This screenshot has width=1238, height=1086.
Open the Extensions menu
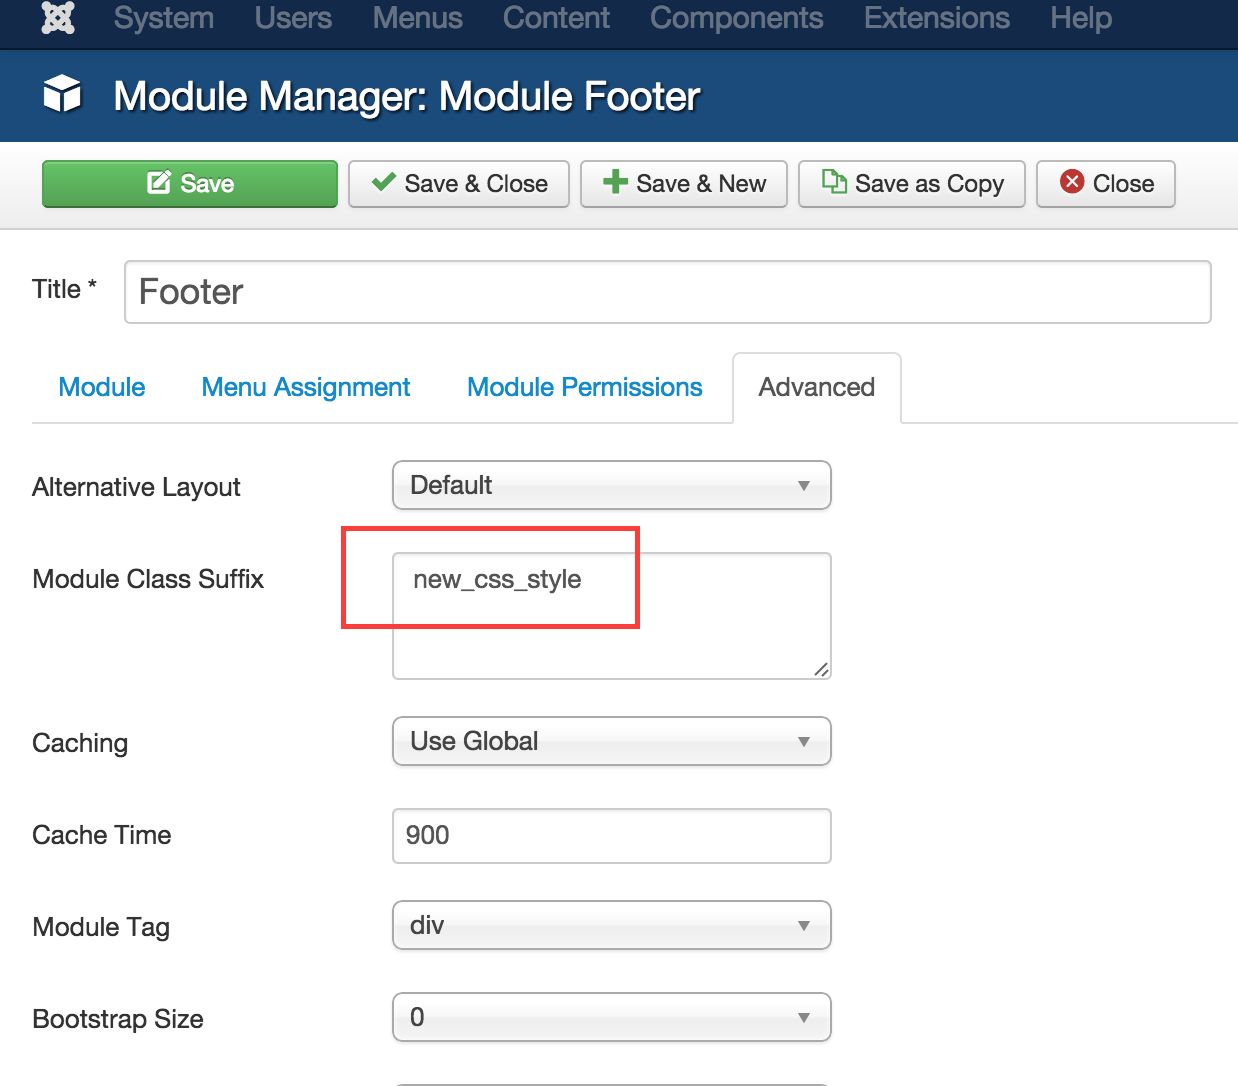point(937,18)
